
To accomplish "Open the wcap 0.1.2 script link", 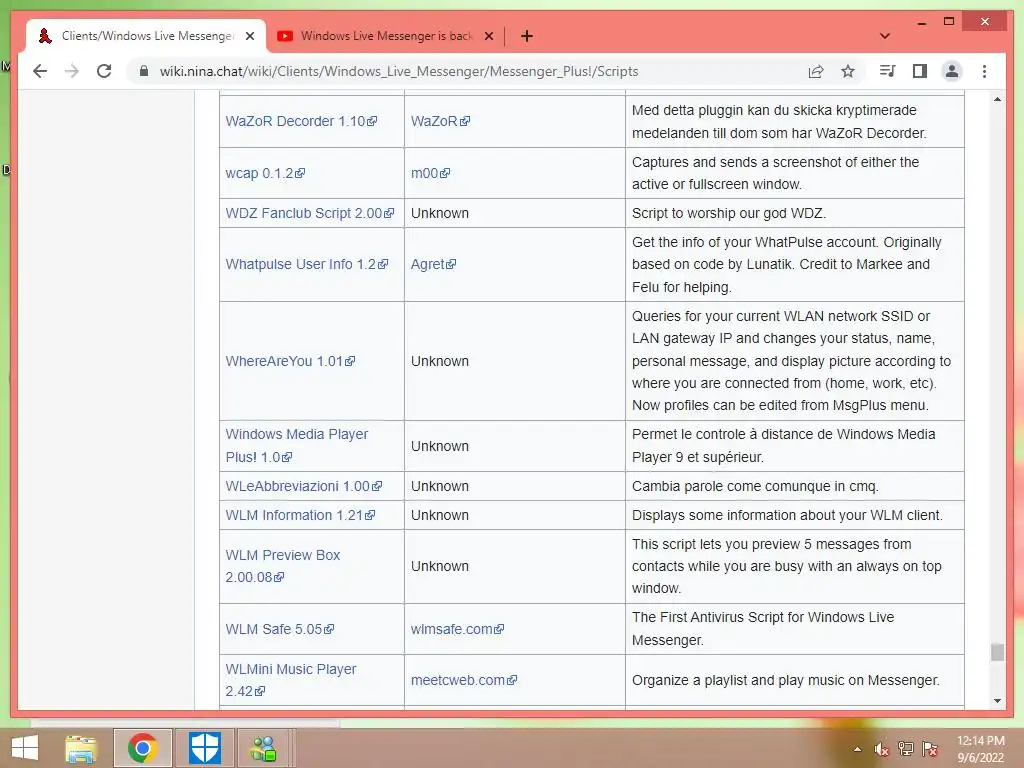I will tap(265, 173).
